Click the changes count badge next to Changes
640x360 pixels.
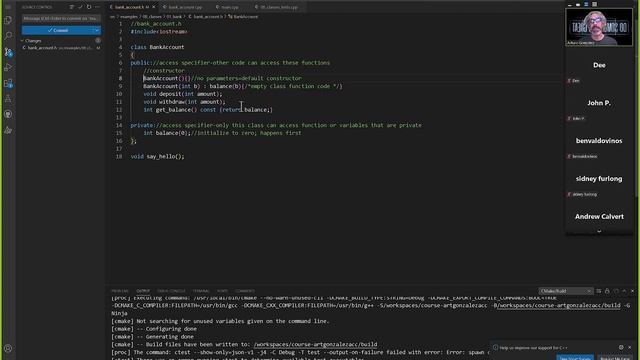(x=98, y=40)
